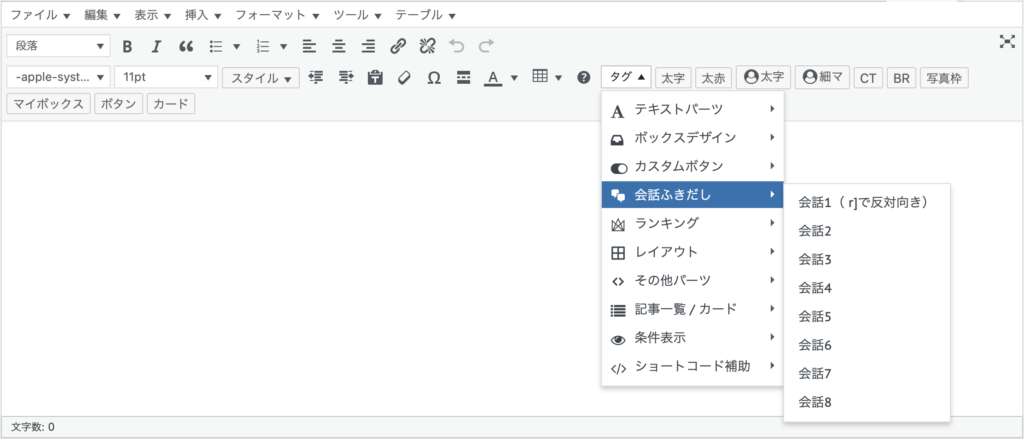Open the 段落 paragraph format dropdown
Image resolution: width=1024 pixels, height=439 pixels.
(58, 46)
